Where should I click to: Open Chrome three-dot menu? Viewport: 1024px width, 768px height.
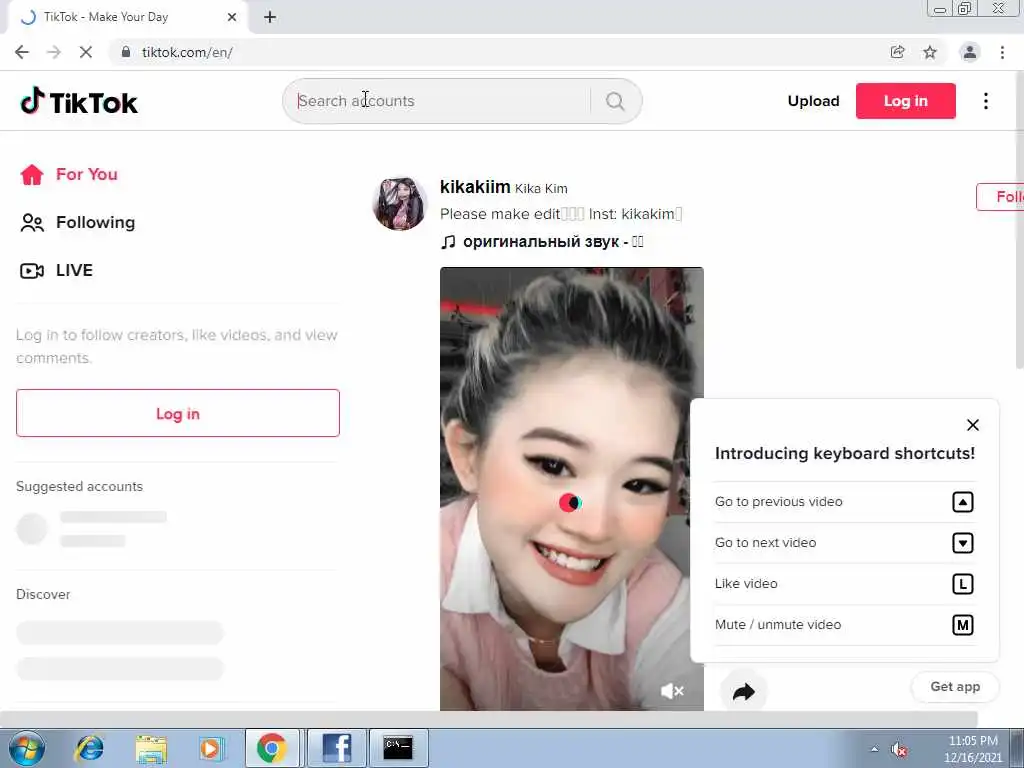[1002, 52]
